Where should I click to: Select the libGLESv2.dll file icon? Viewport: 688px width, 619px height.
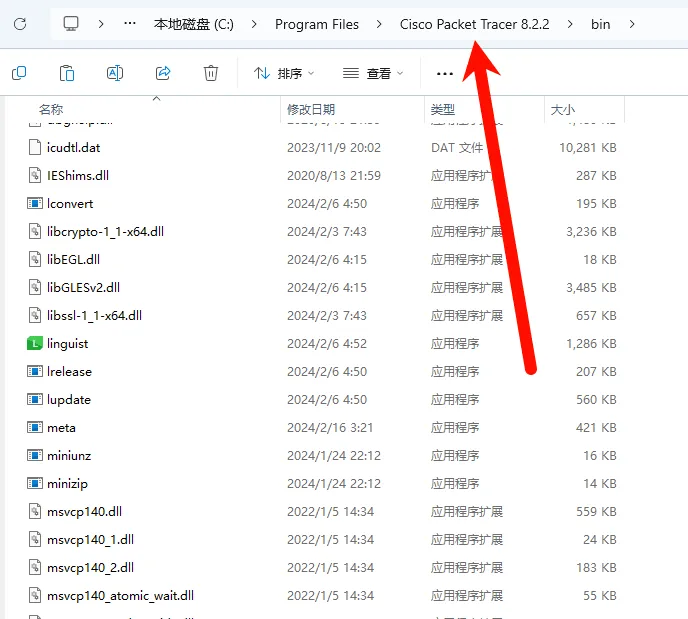(35, 287)
